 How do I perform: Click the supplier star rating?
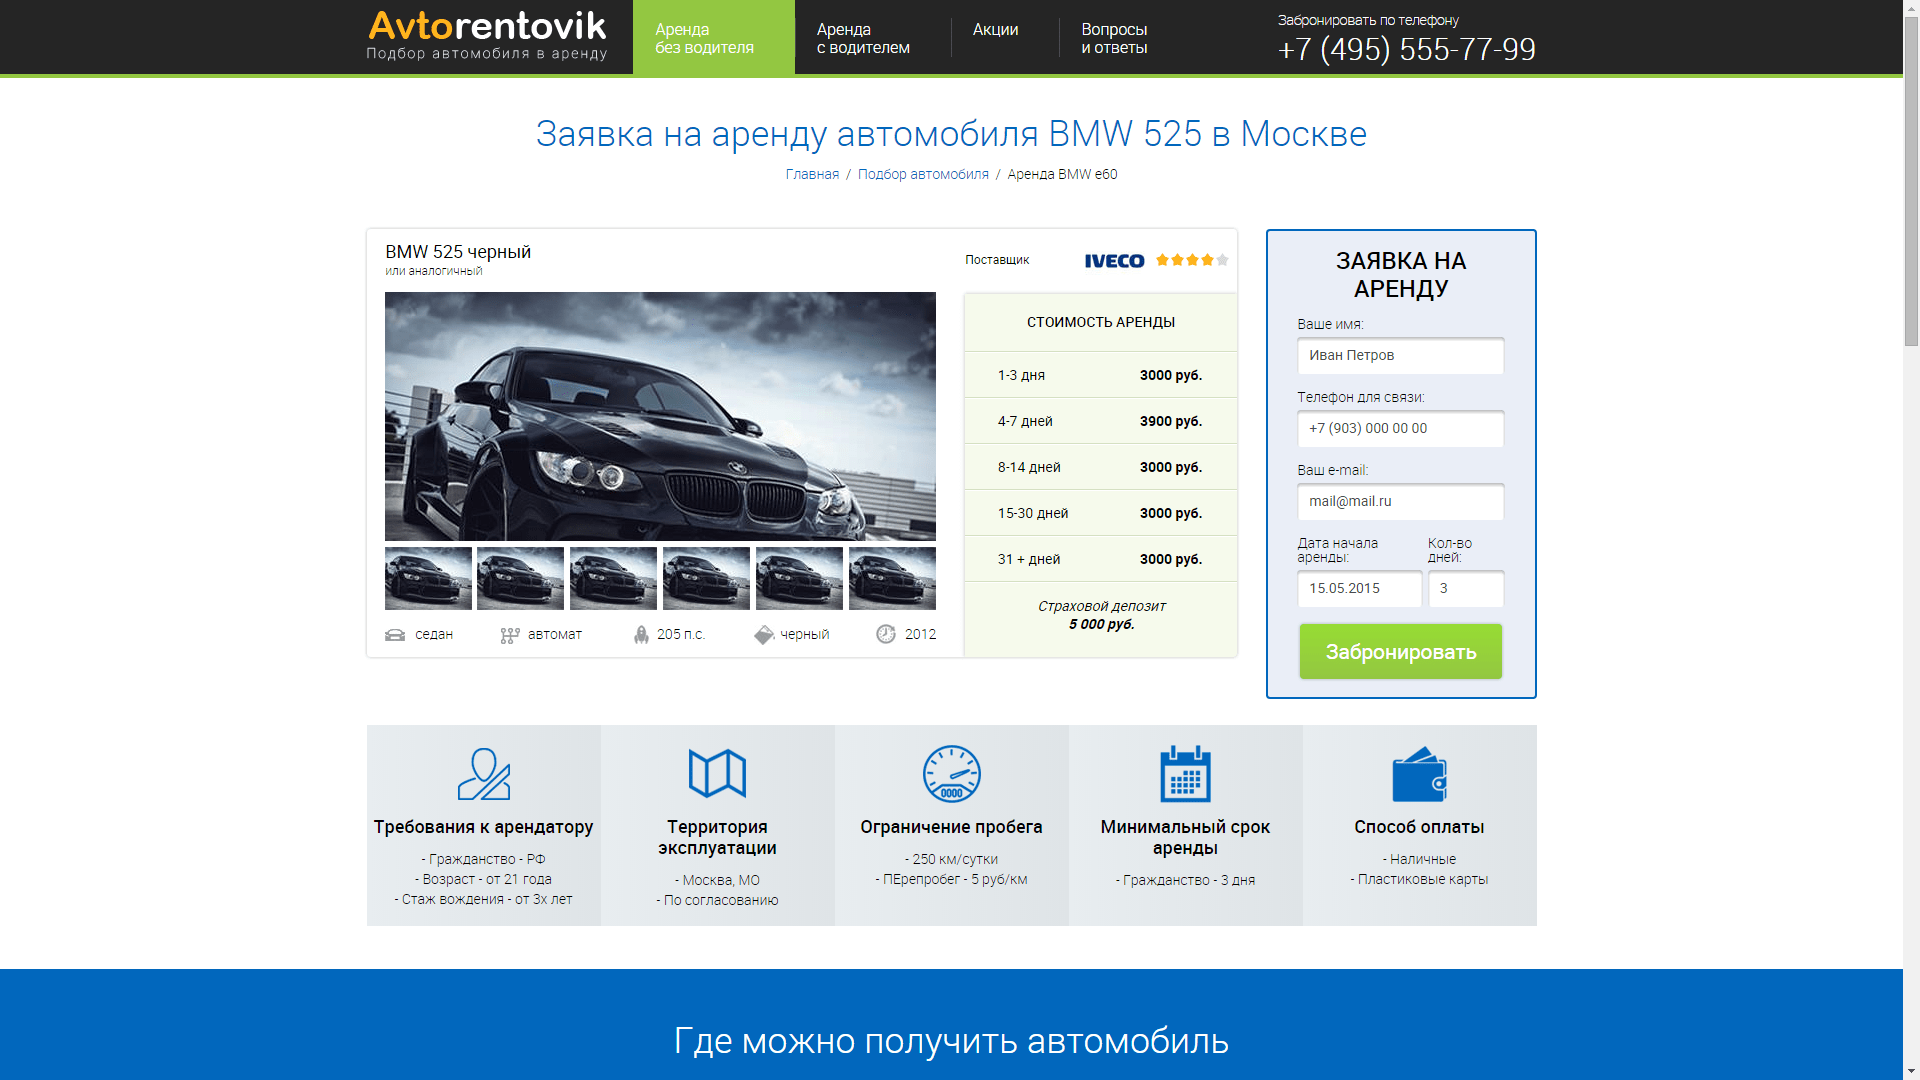[x=1192, y=260]
